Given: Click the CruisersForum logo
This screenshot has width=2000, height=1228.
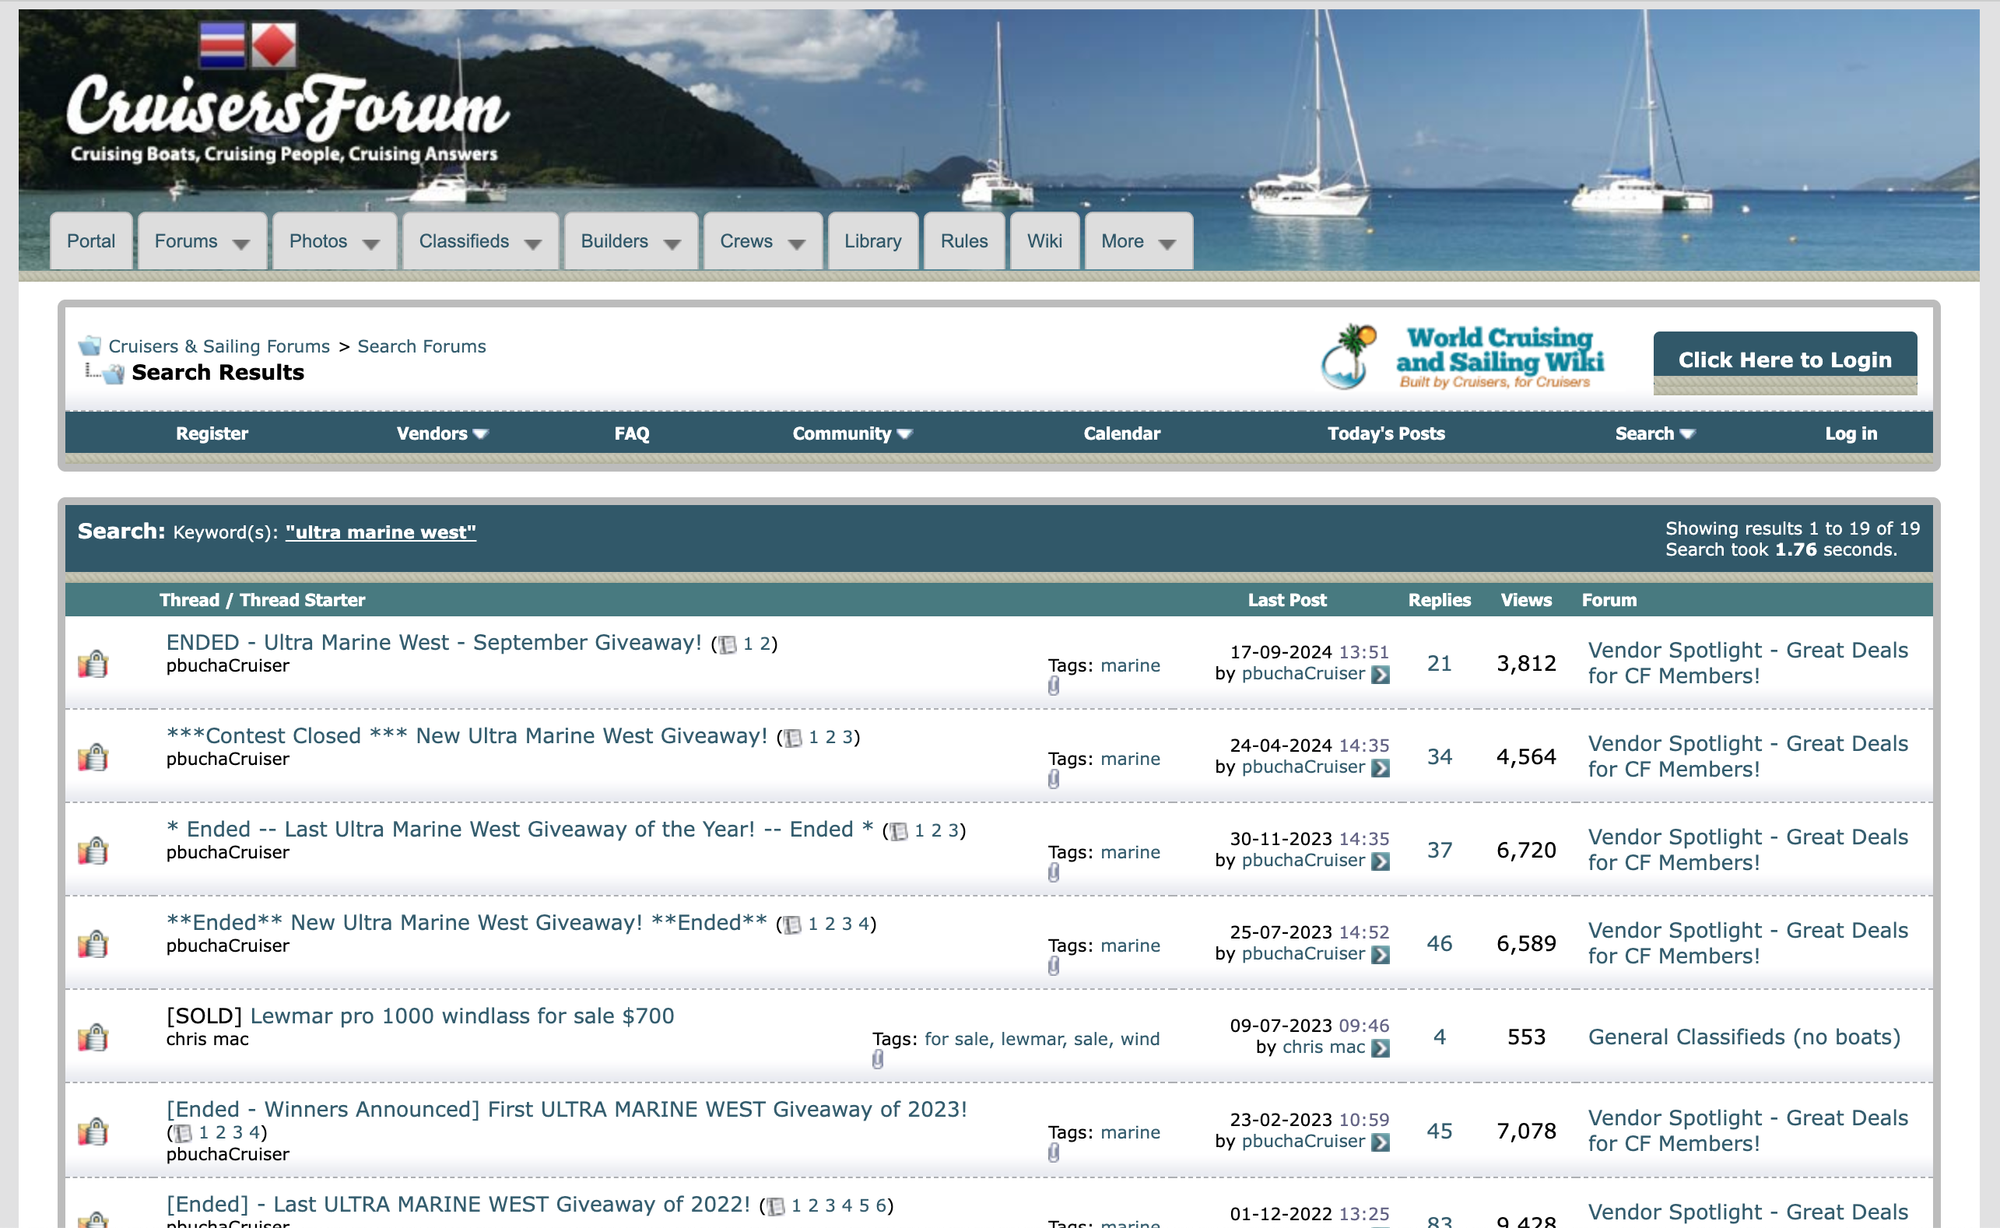Looking at the screenshot, I should tap(287, 108).
